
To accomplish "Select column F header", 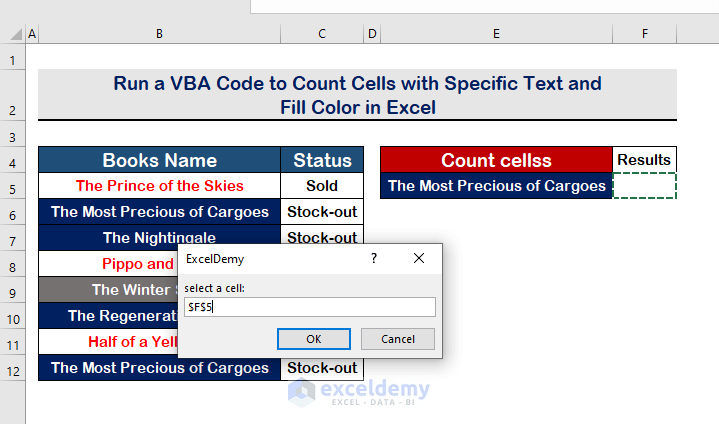I will (645, 35).
